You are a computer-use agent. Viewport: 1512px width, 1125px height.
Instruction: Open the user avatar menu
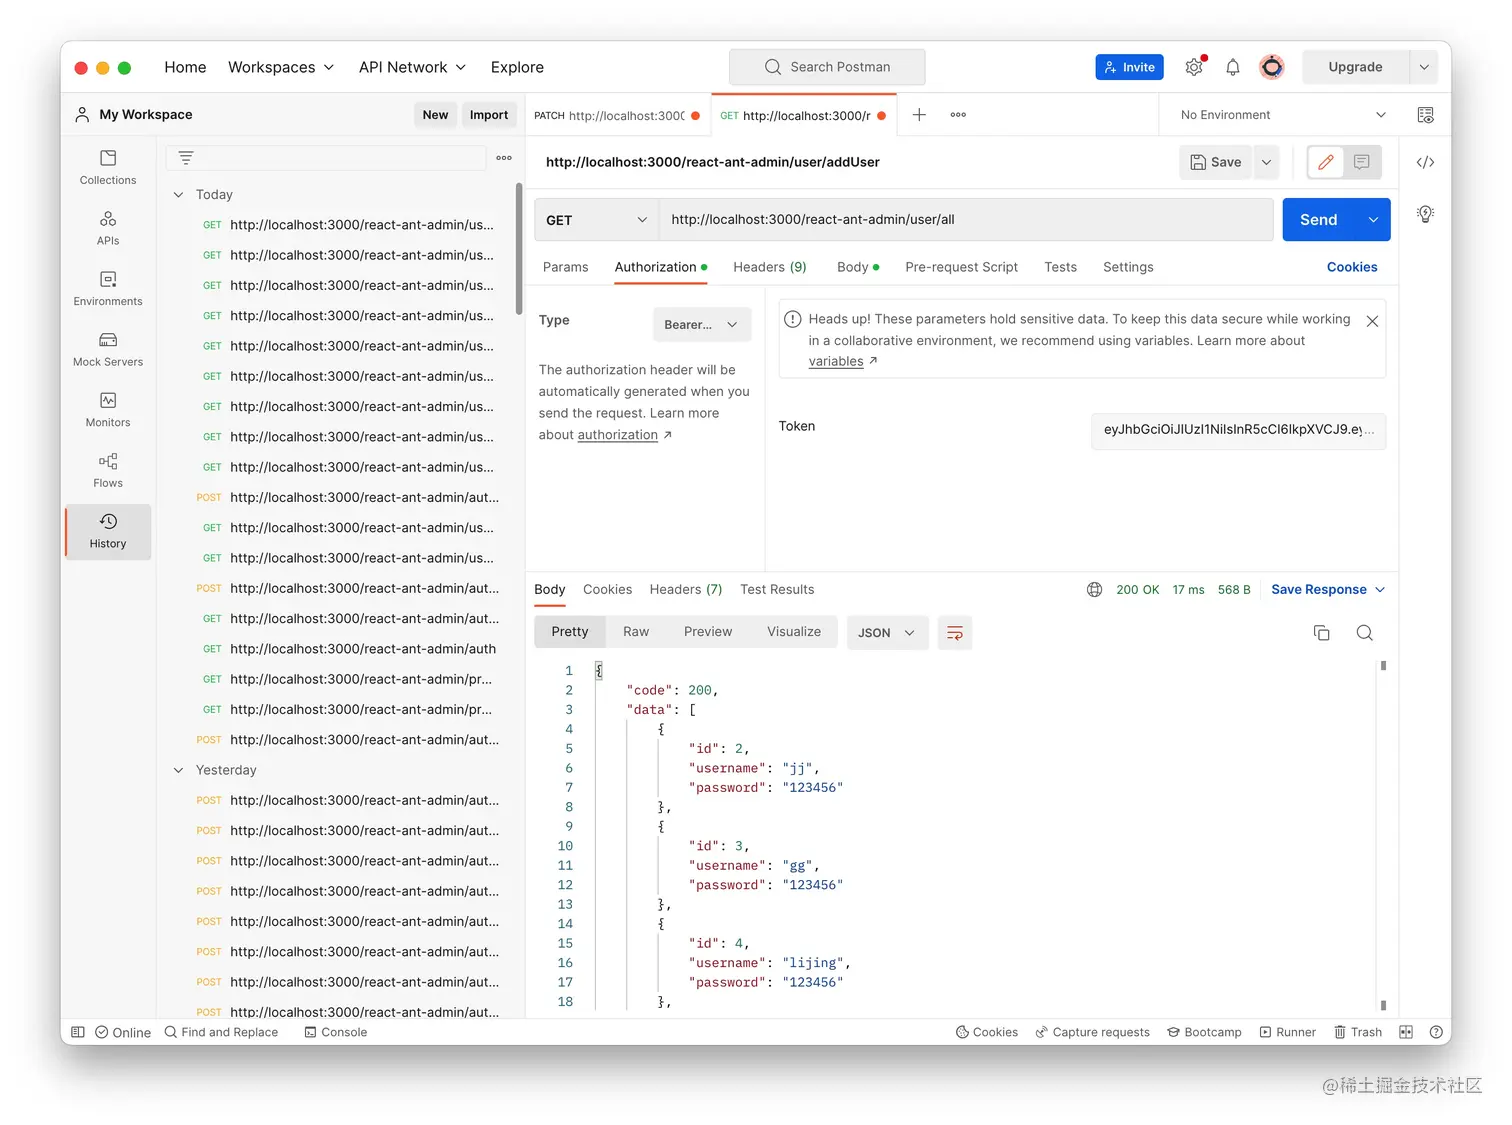1272,67
